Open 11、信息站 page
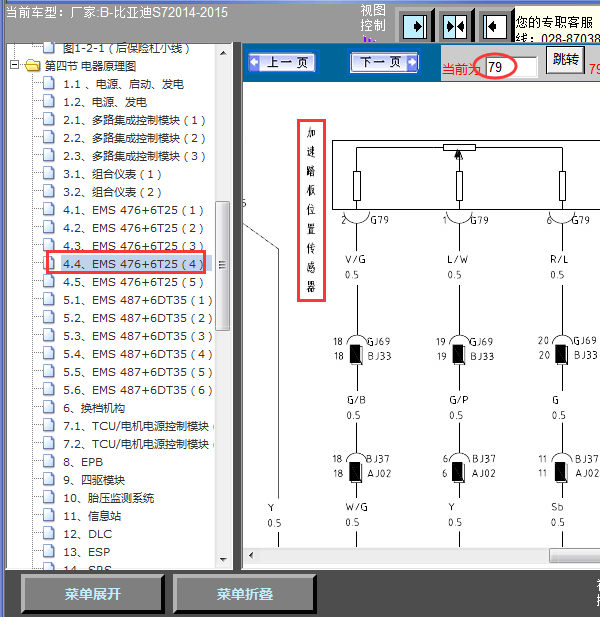 click(92, 516)
